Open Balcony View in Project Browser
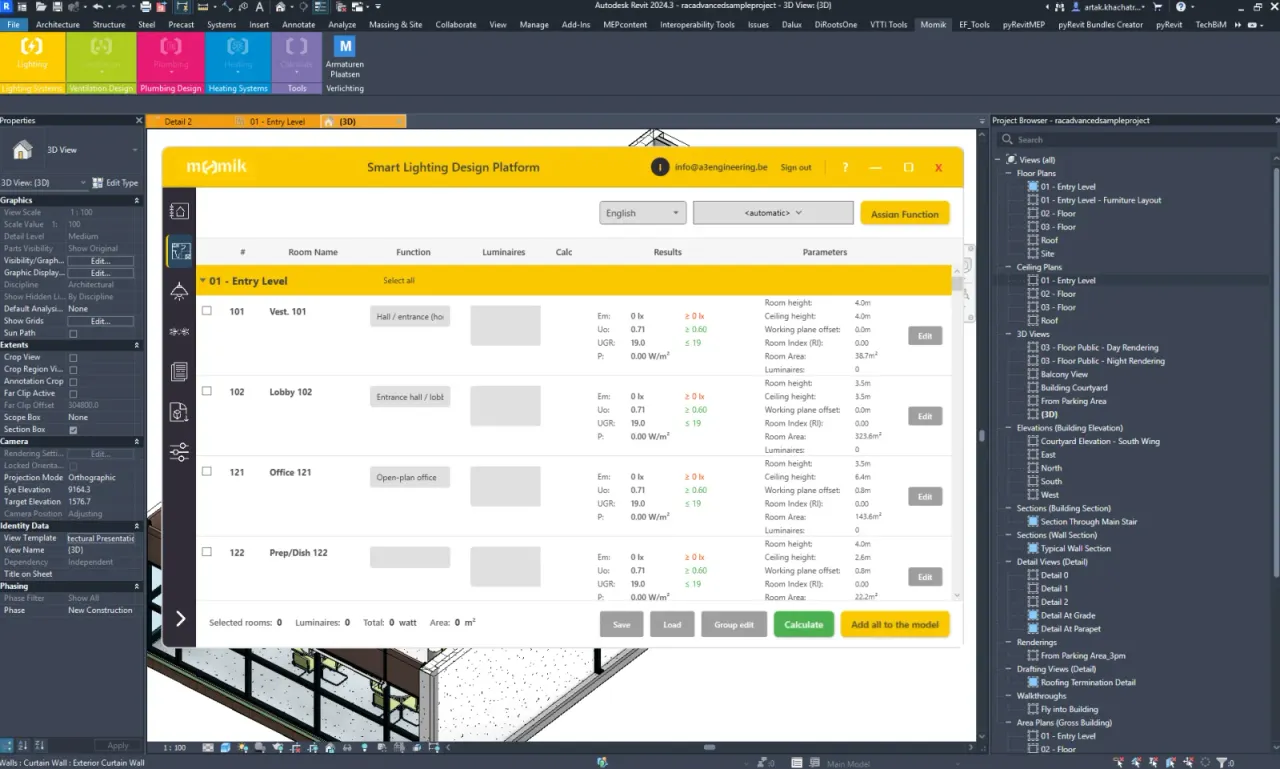The image size is (1280, 769). tap(1064, 374)
